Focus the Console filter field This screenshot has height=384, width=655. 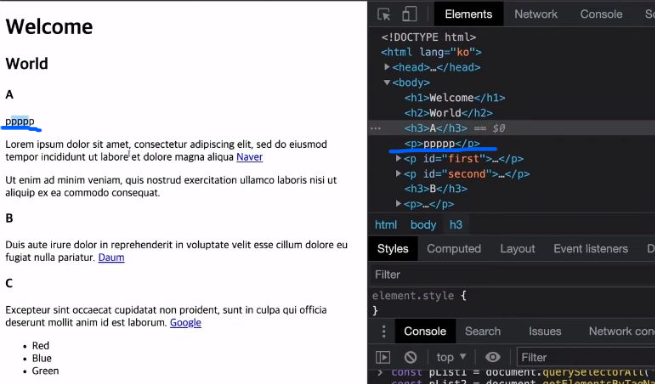coord(586,357)
